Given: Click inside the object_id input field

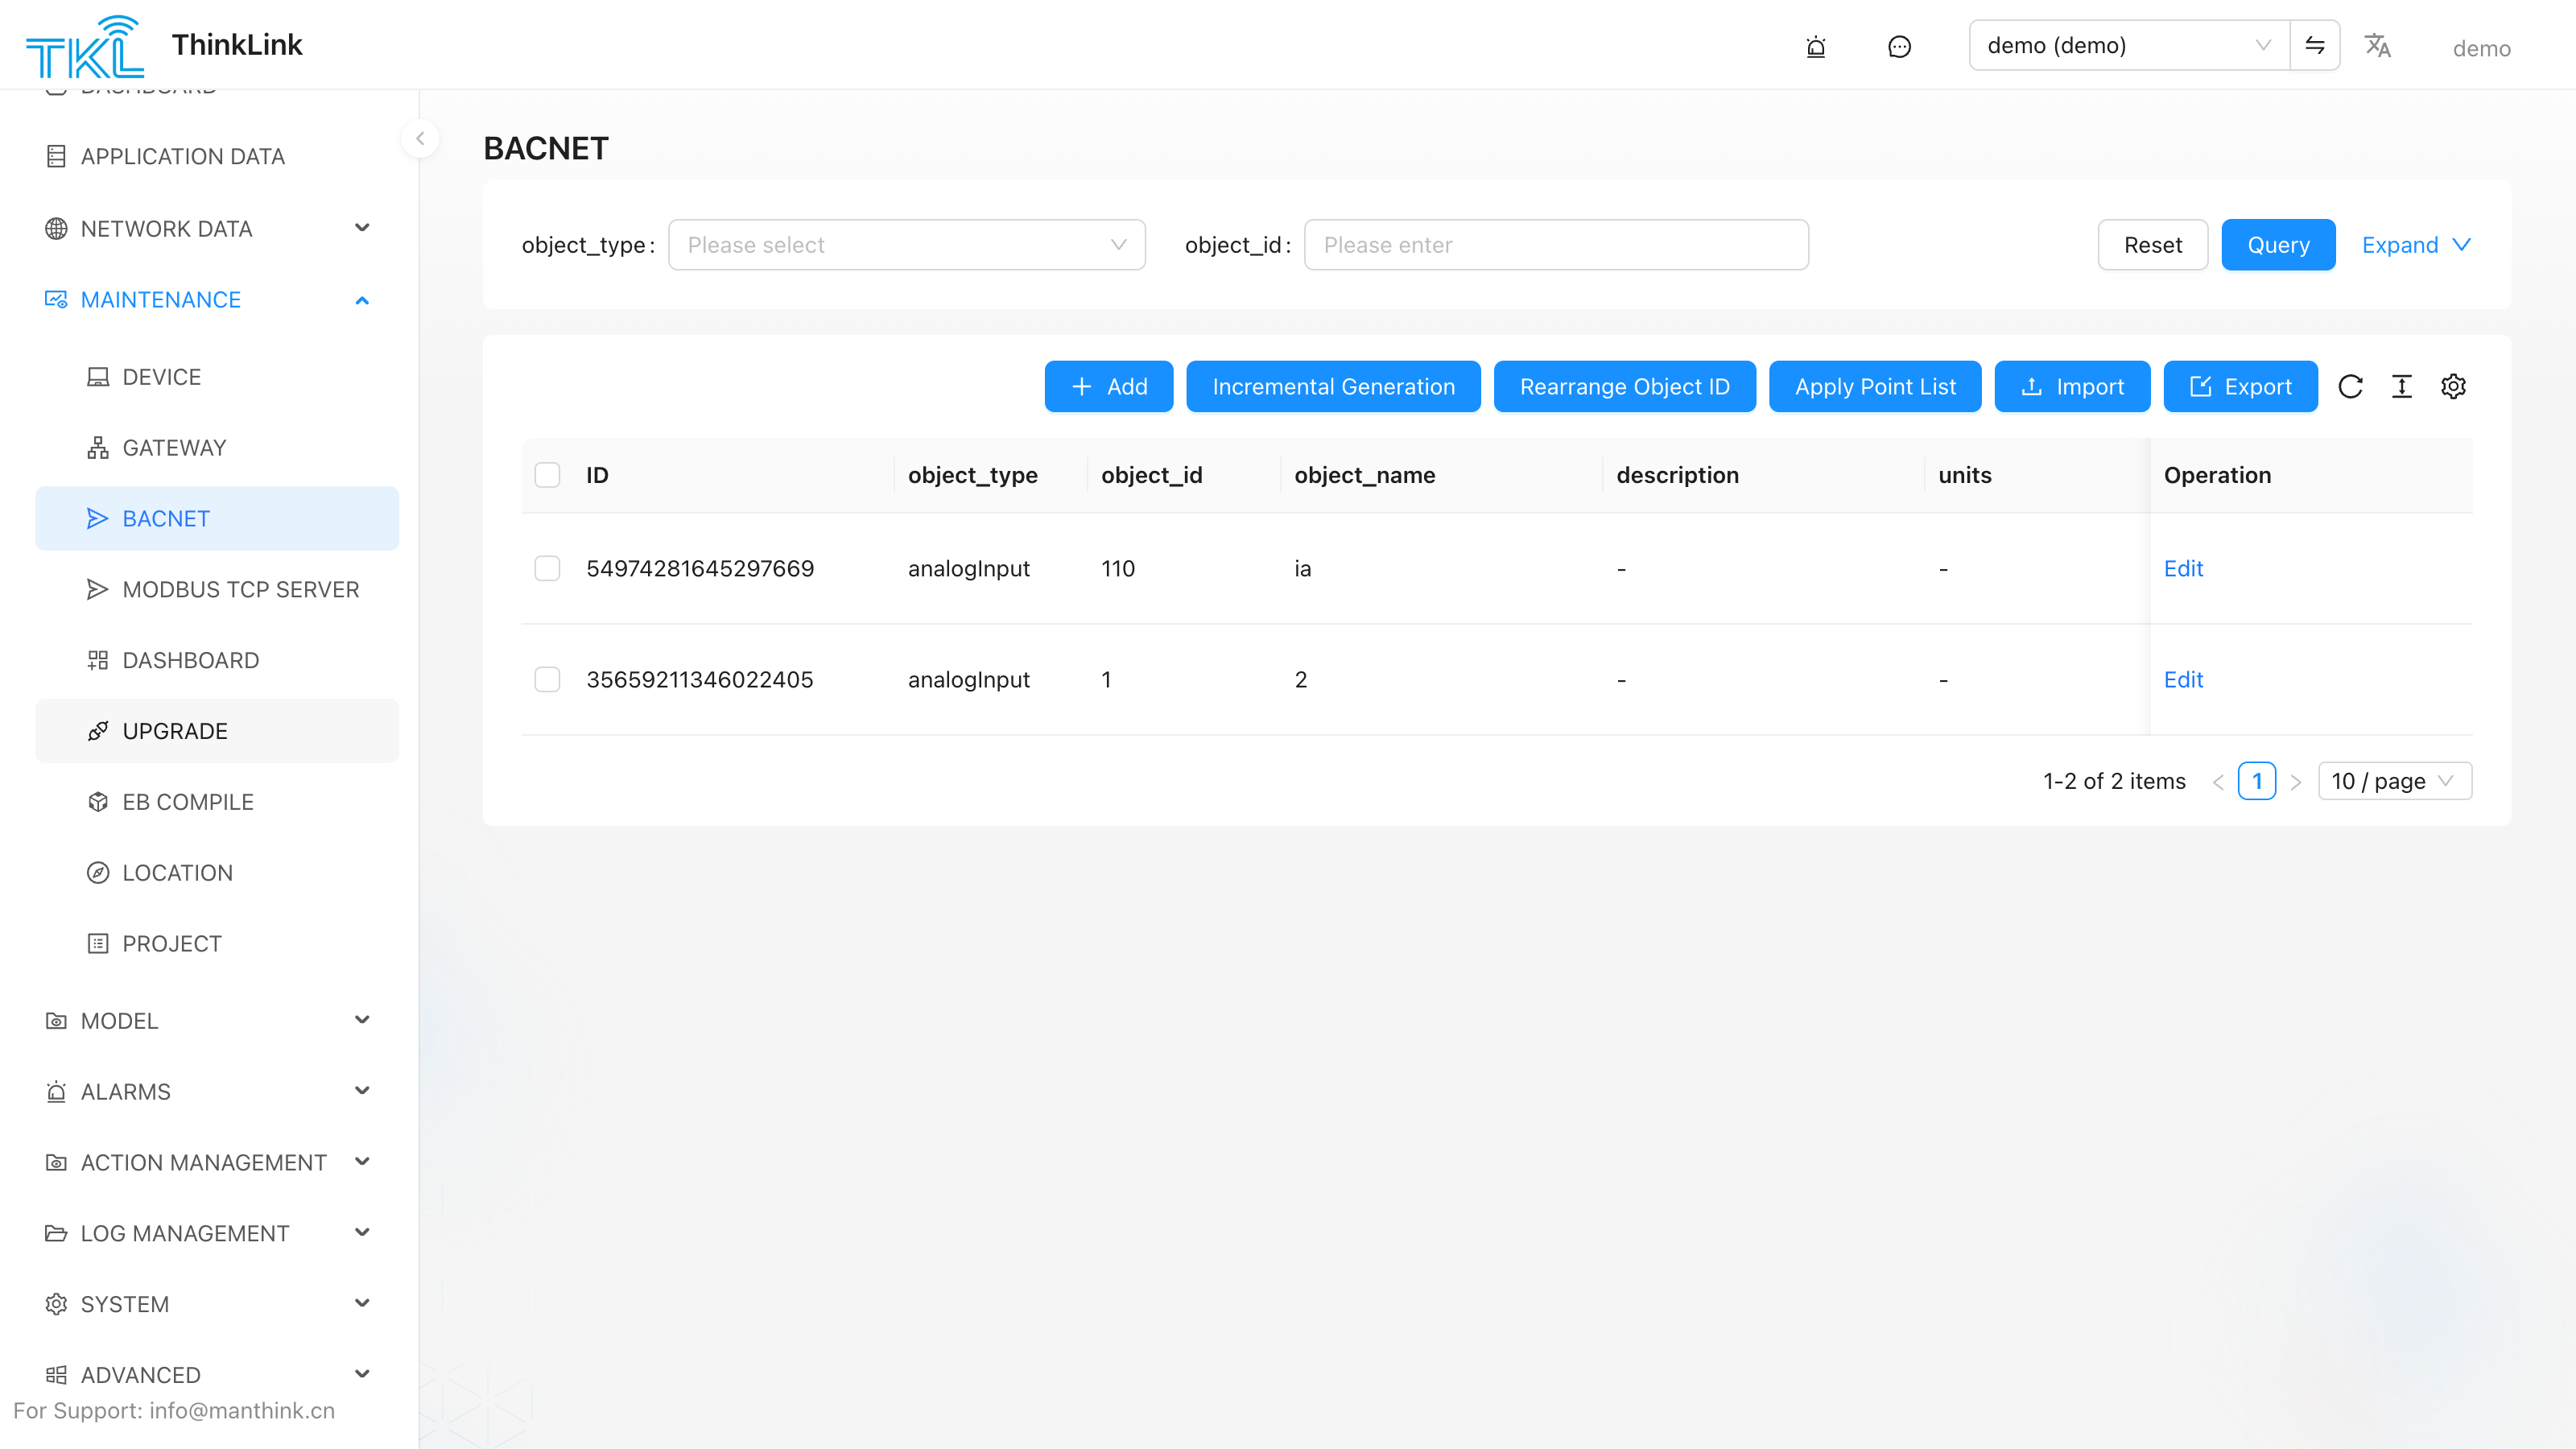Looking at the screenshot, I should [1556, 245].
